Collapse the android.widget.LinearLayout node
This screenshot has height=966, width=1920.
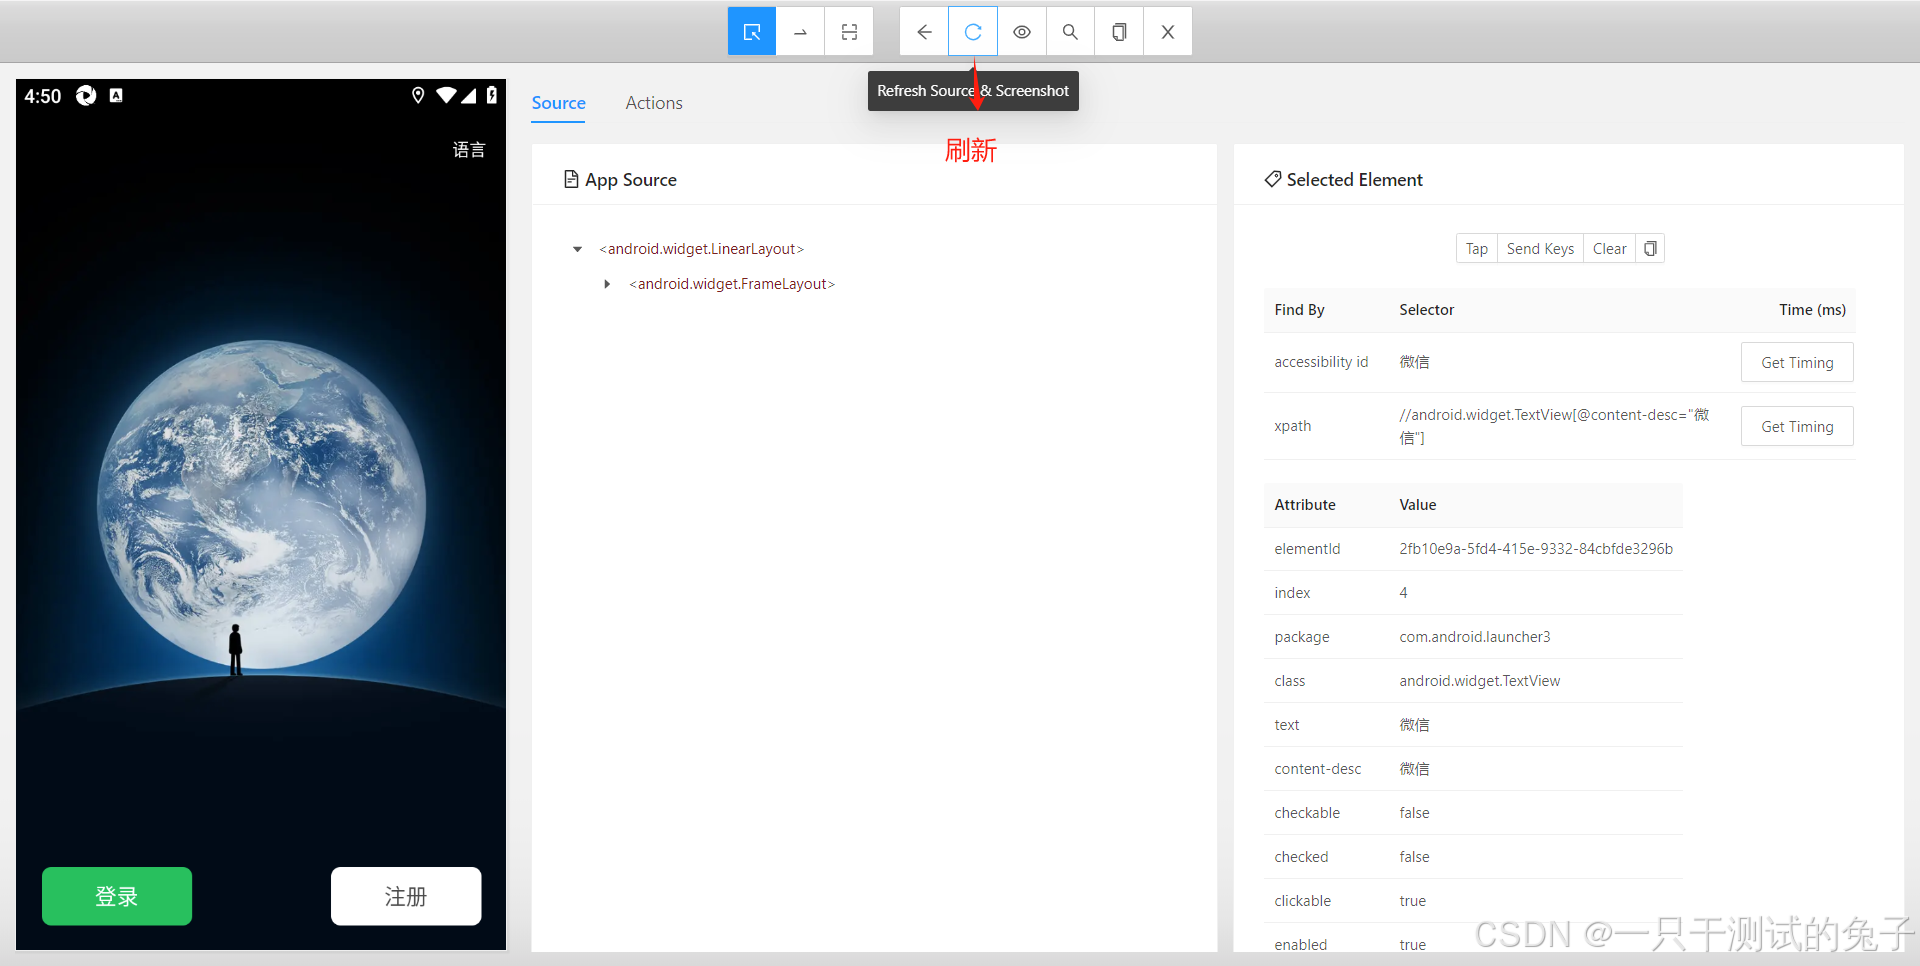pos(577,249)
